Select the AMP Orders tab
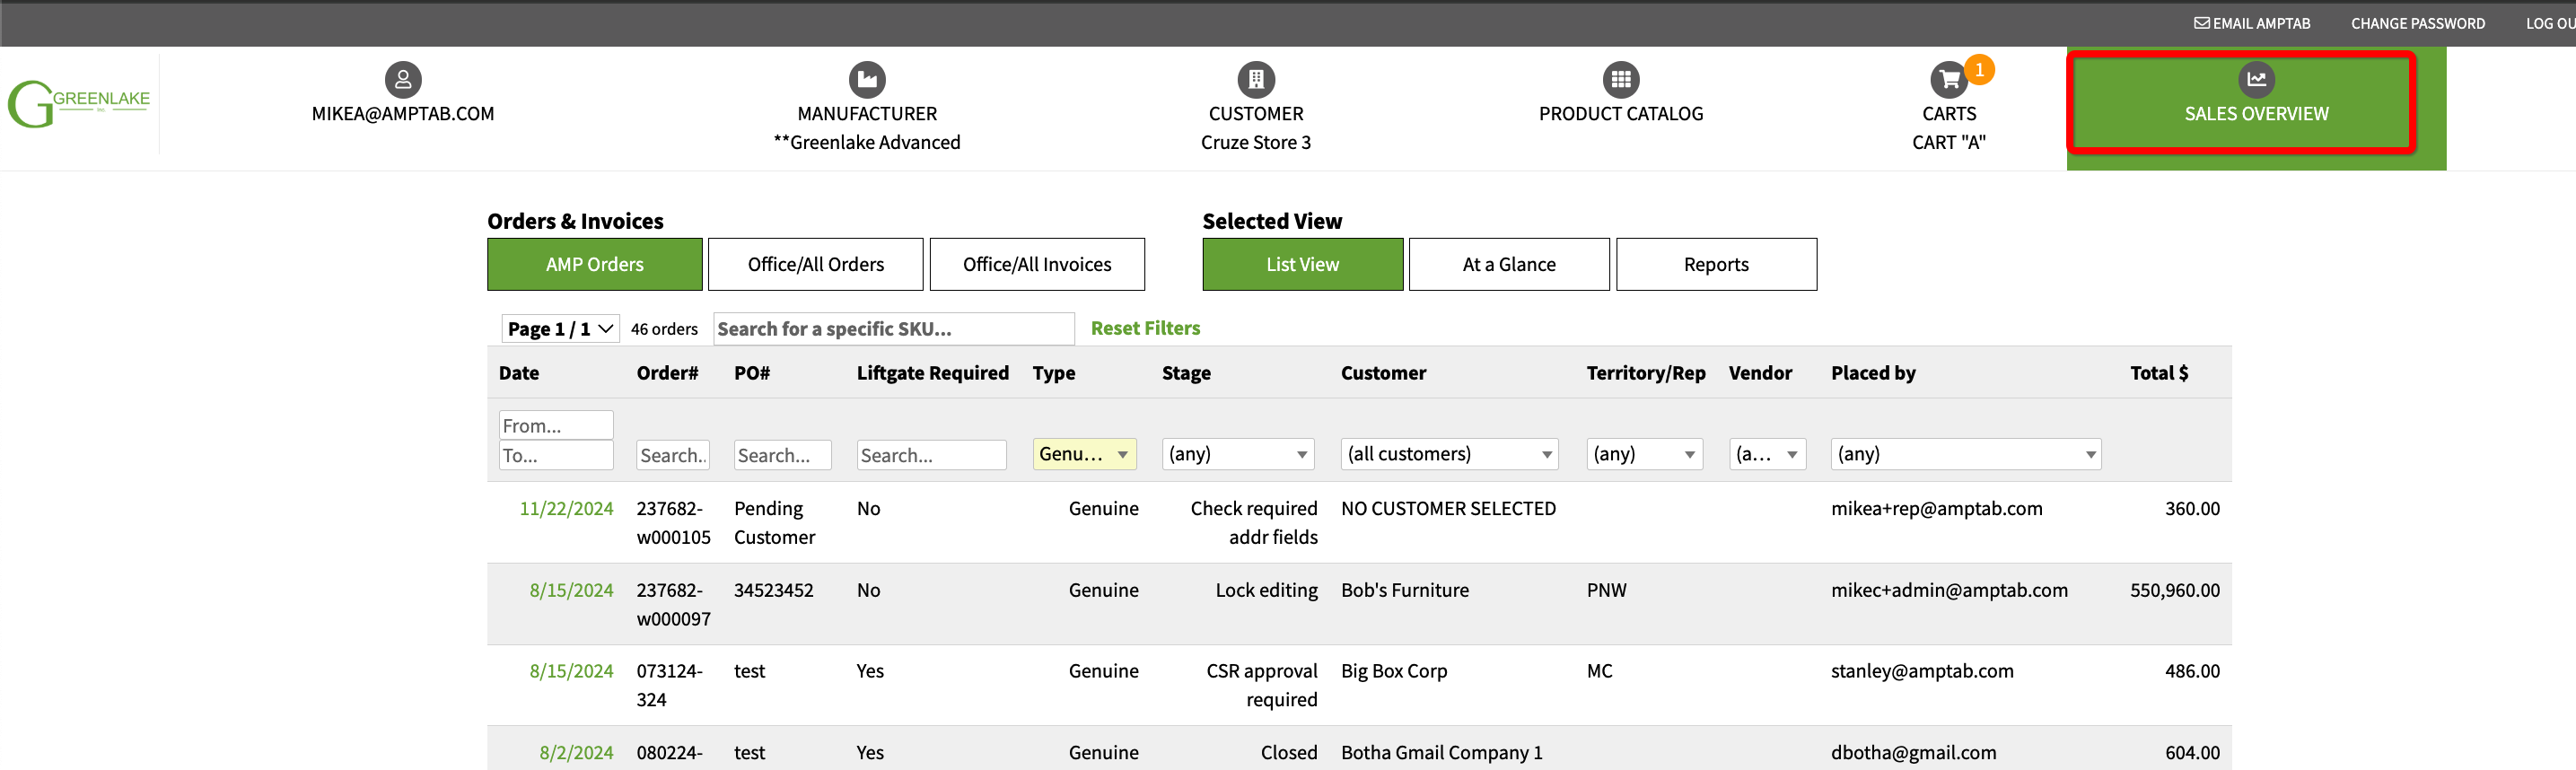 point(595,264)
